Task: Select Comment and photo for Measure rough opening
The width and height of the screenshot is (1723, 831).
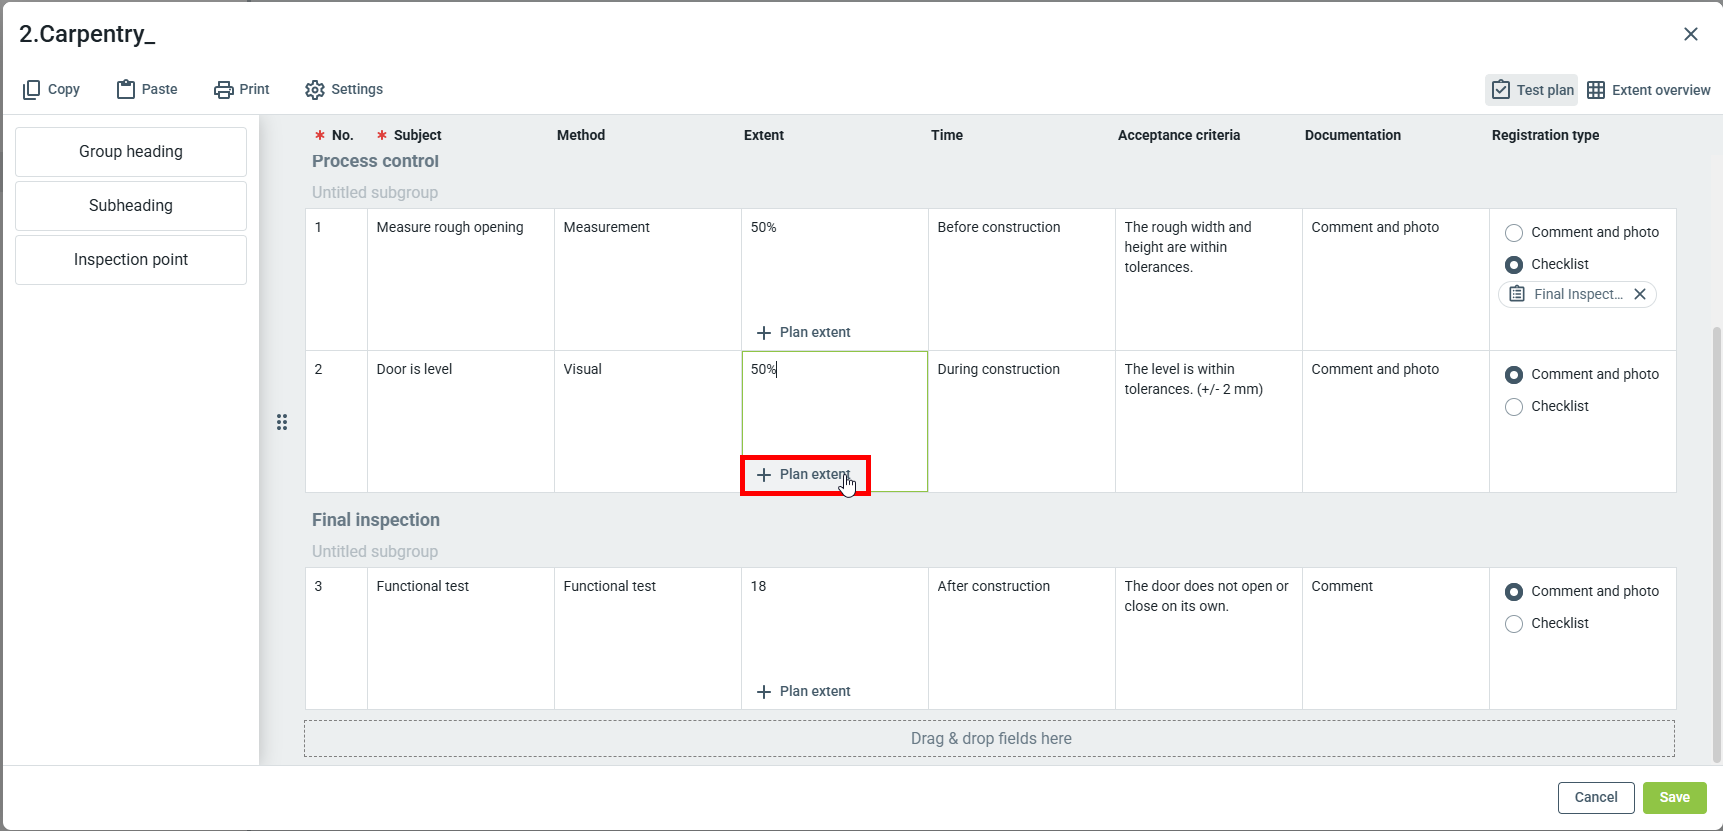Action: pos(1514,233)
